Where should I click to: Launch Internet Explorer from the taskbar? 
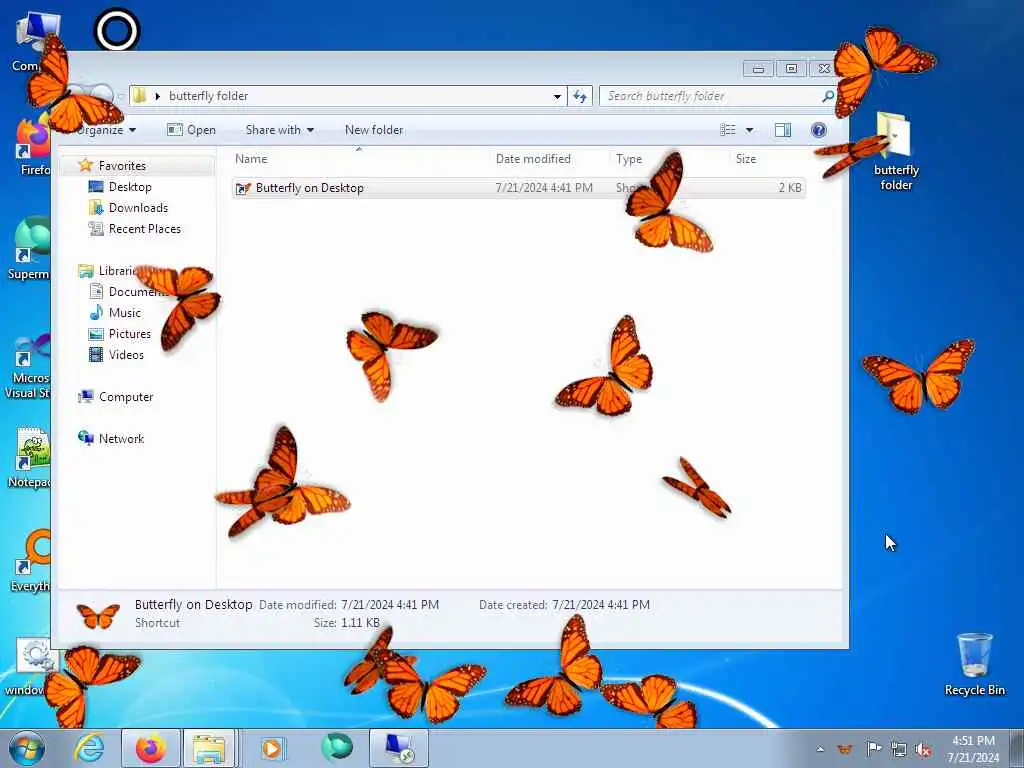pyautogui.click(x=89, y=748)
